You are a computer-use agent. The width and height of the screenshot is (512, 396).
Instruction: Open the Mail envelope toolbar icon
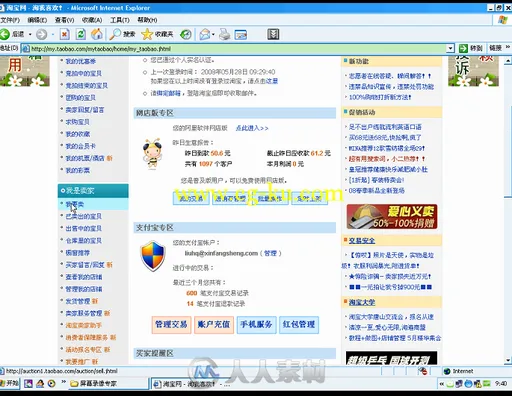(x=205, y=34)
